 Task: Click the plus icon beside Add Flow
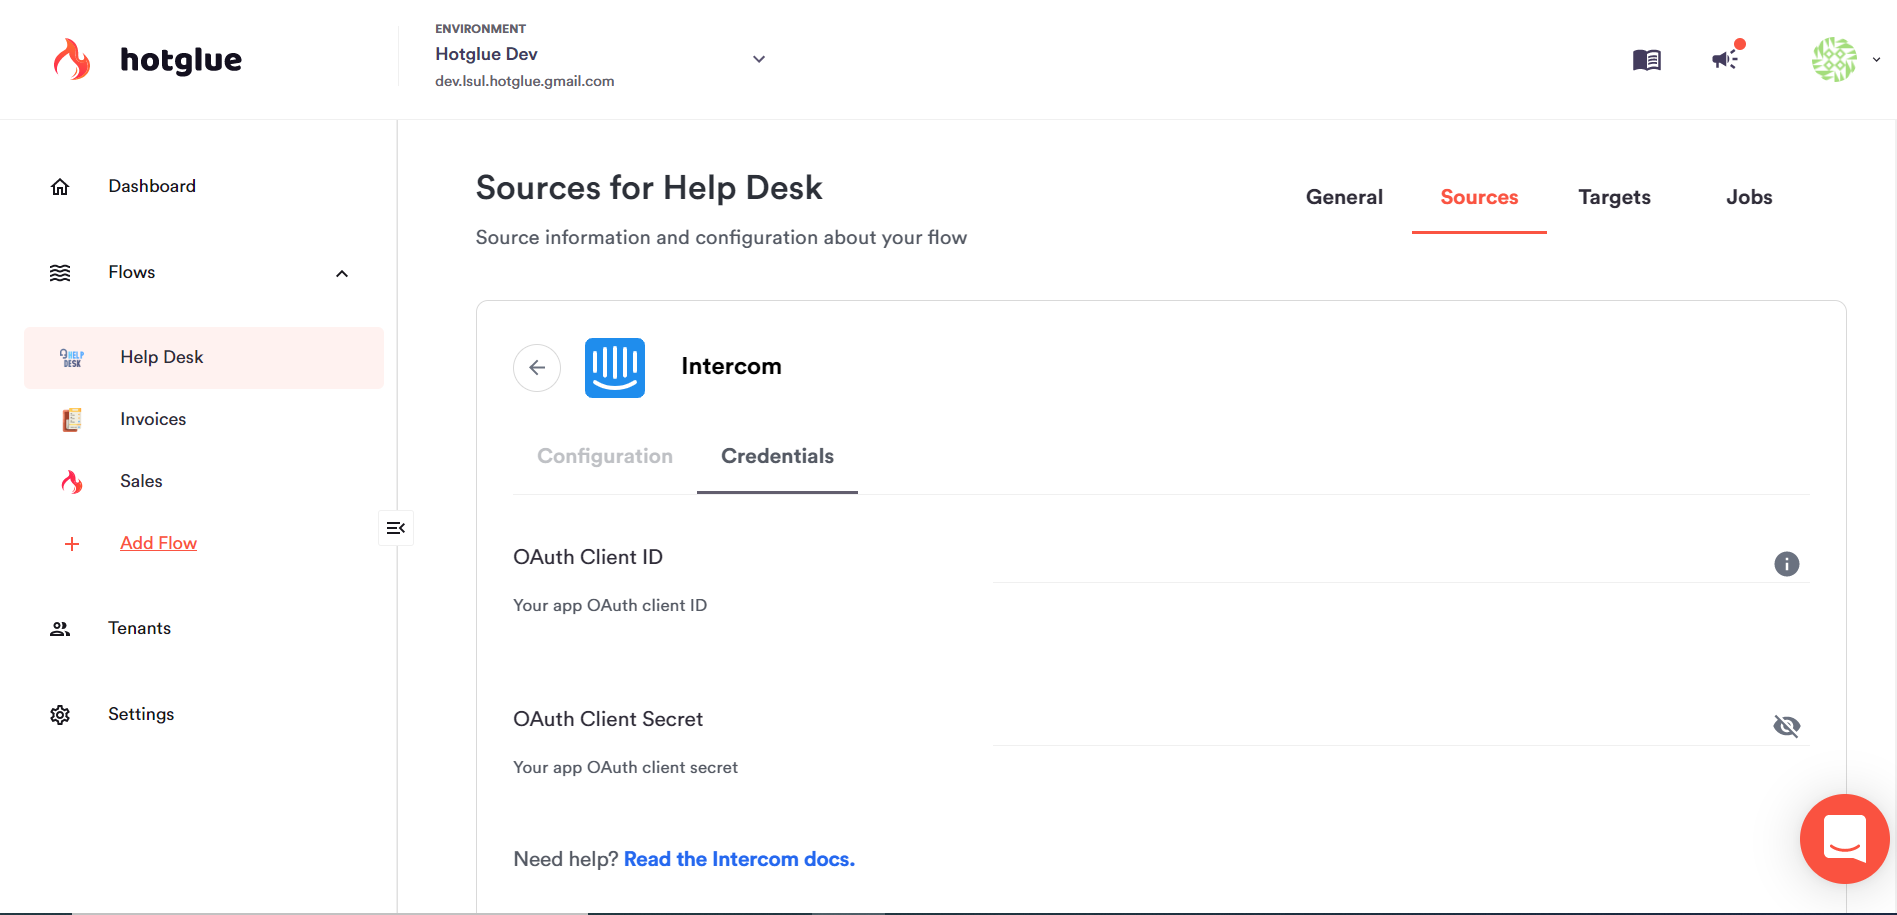(x=72, y=544)
